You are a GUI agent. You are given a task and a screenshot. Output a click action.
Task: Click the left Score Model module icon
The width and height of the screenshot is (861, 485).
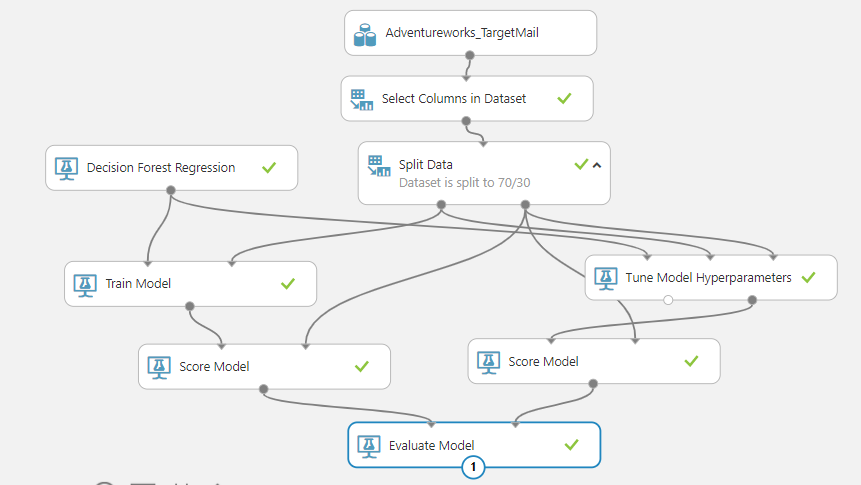coord(160,366)
